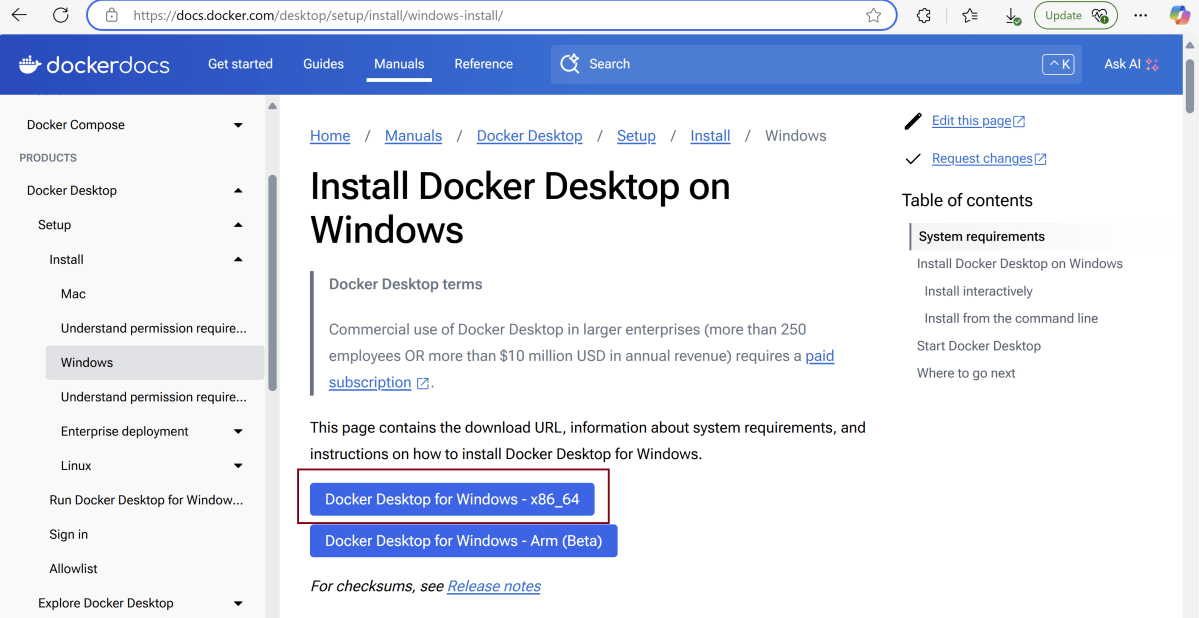Open the Release notes link
Image resolution: width=1199 pixels, height=618 pixels.
494,586
